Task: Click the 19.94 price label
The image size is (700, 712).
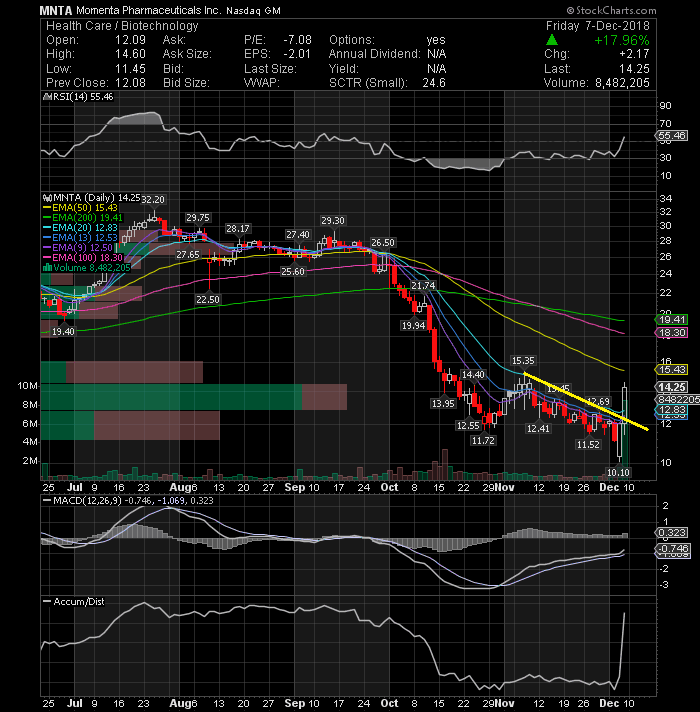Action: pyautogui.click(x=413, y=325)
